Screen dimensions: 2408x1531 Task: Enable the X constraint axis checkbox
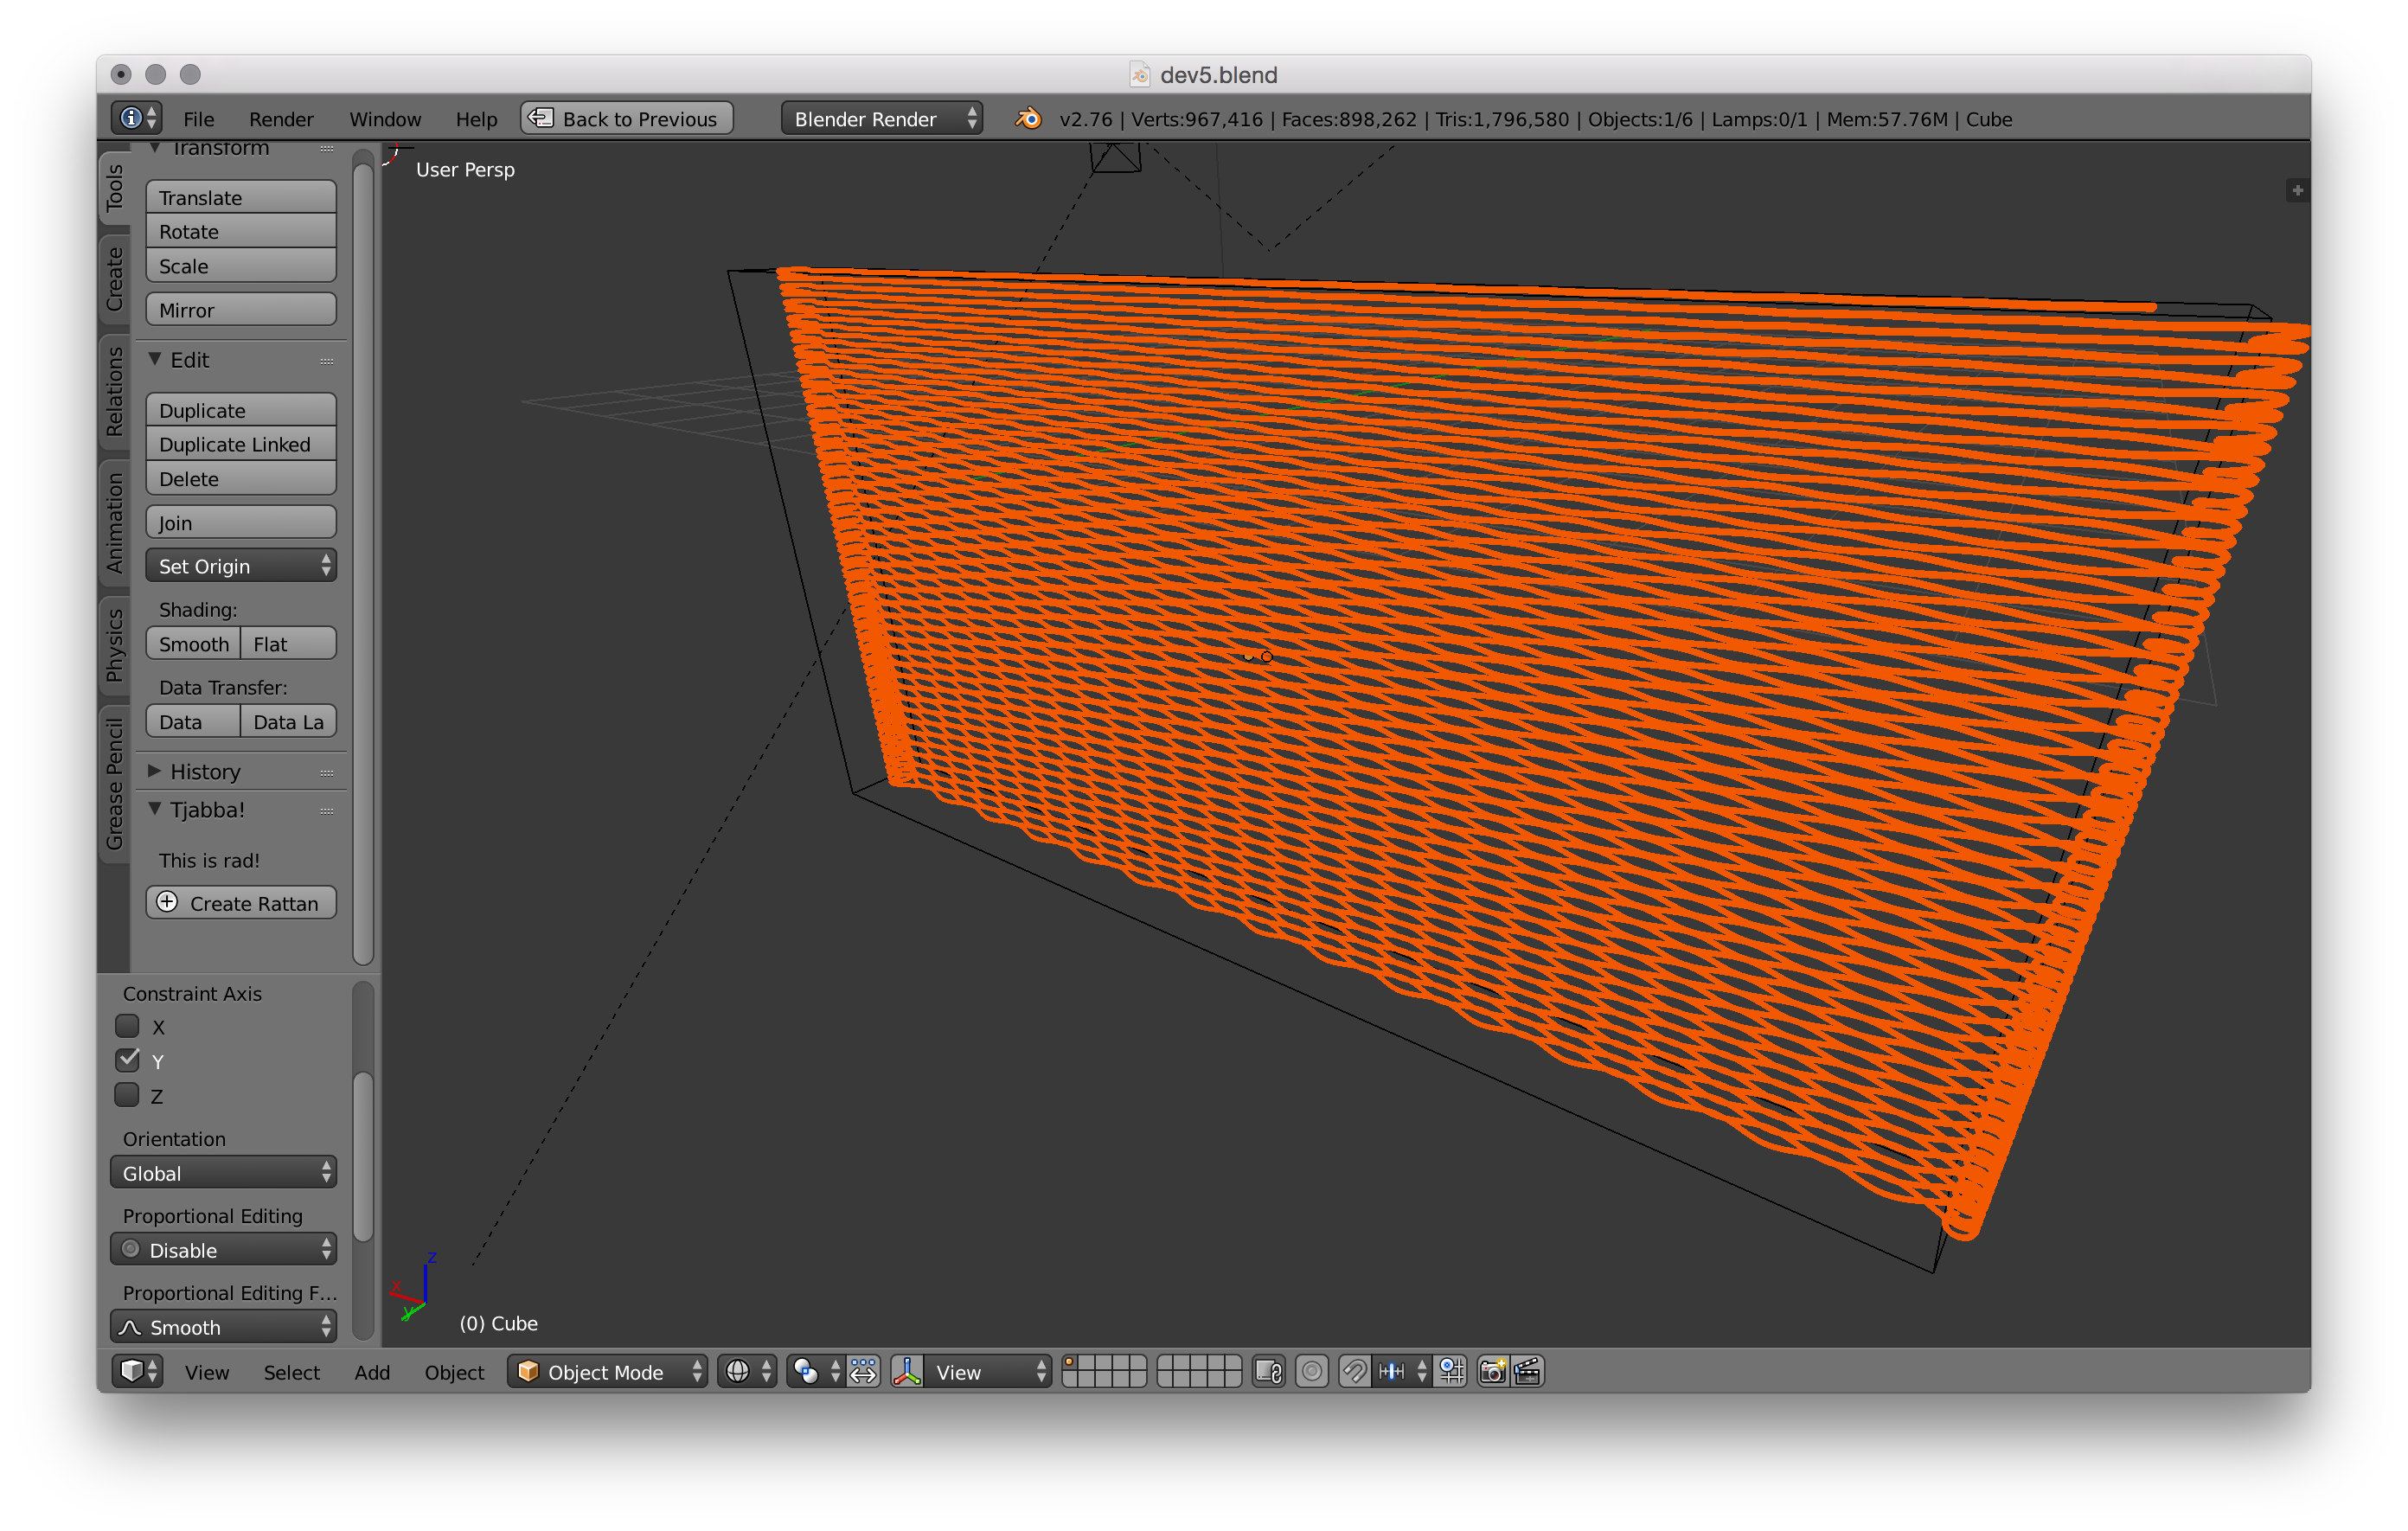[x=127, y=1025]
